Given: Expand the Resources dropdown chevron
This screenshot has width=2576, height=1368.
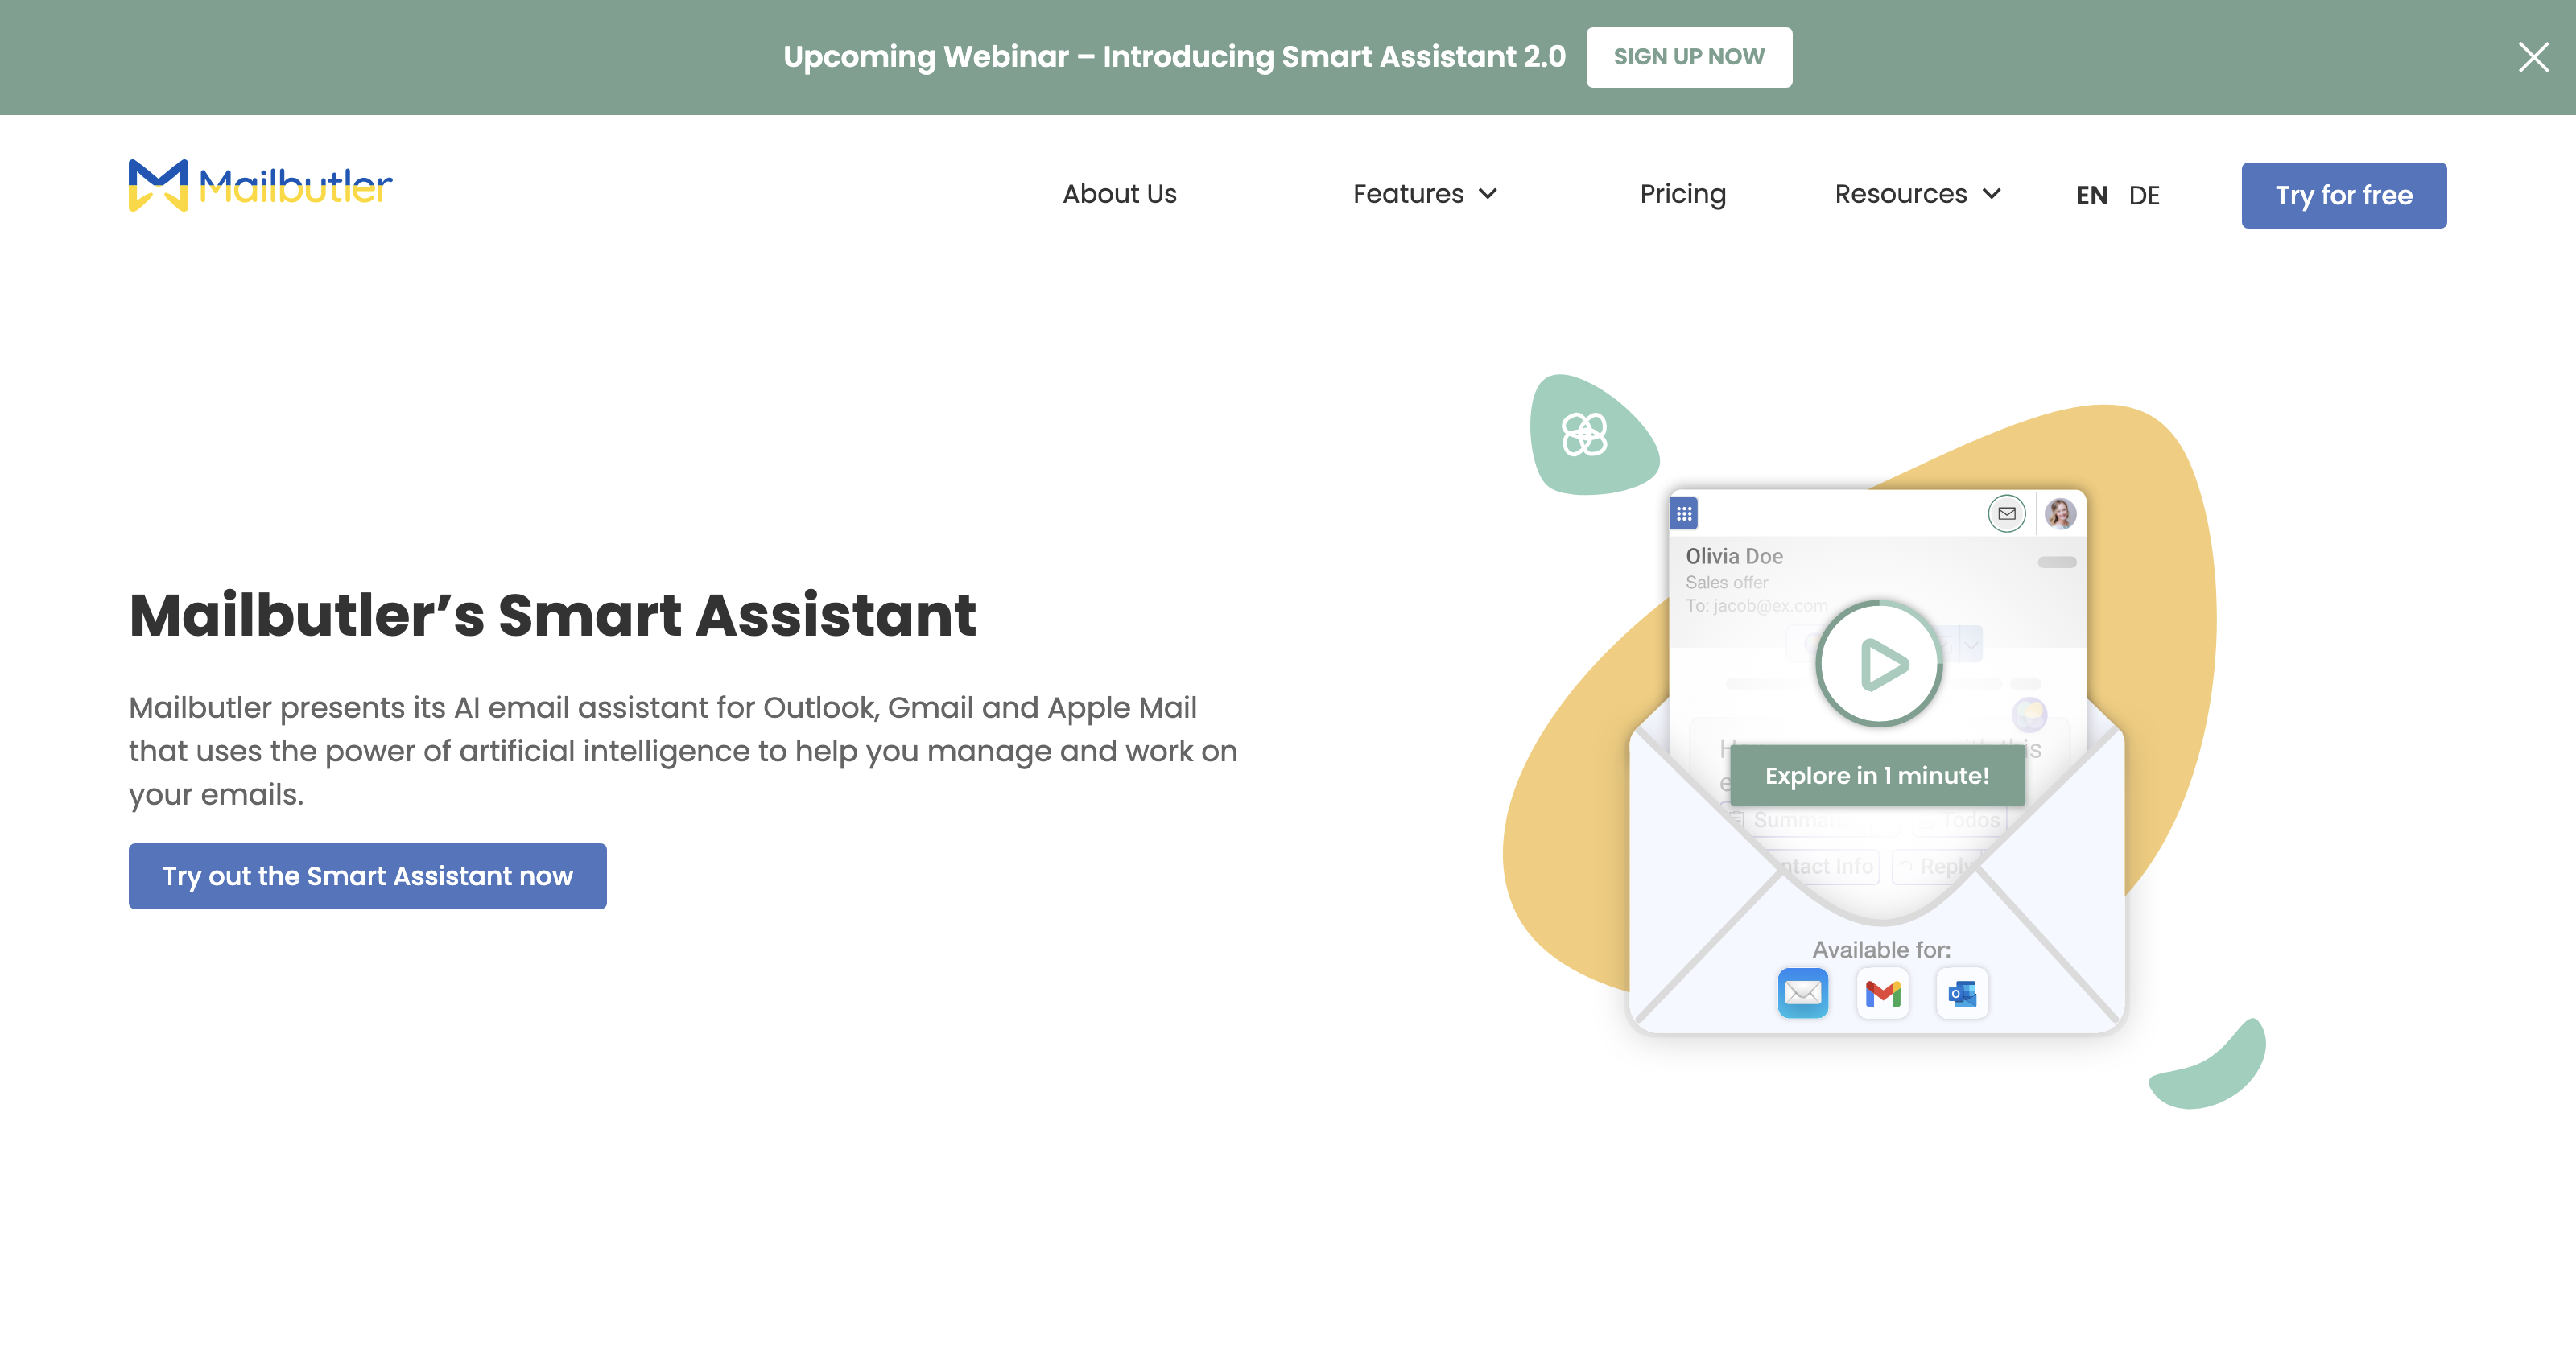Looking at the screenshot, I should point(1992,194).
